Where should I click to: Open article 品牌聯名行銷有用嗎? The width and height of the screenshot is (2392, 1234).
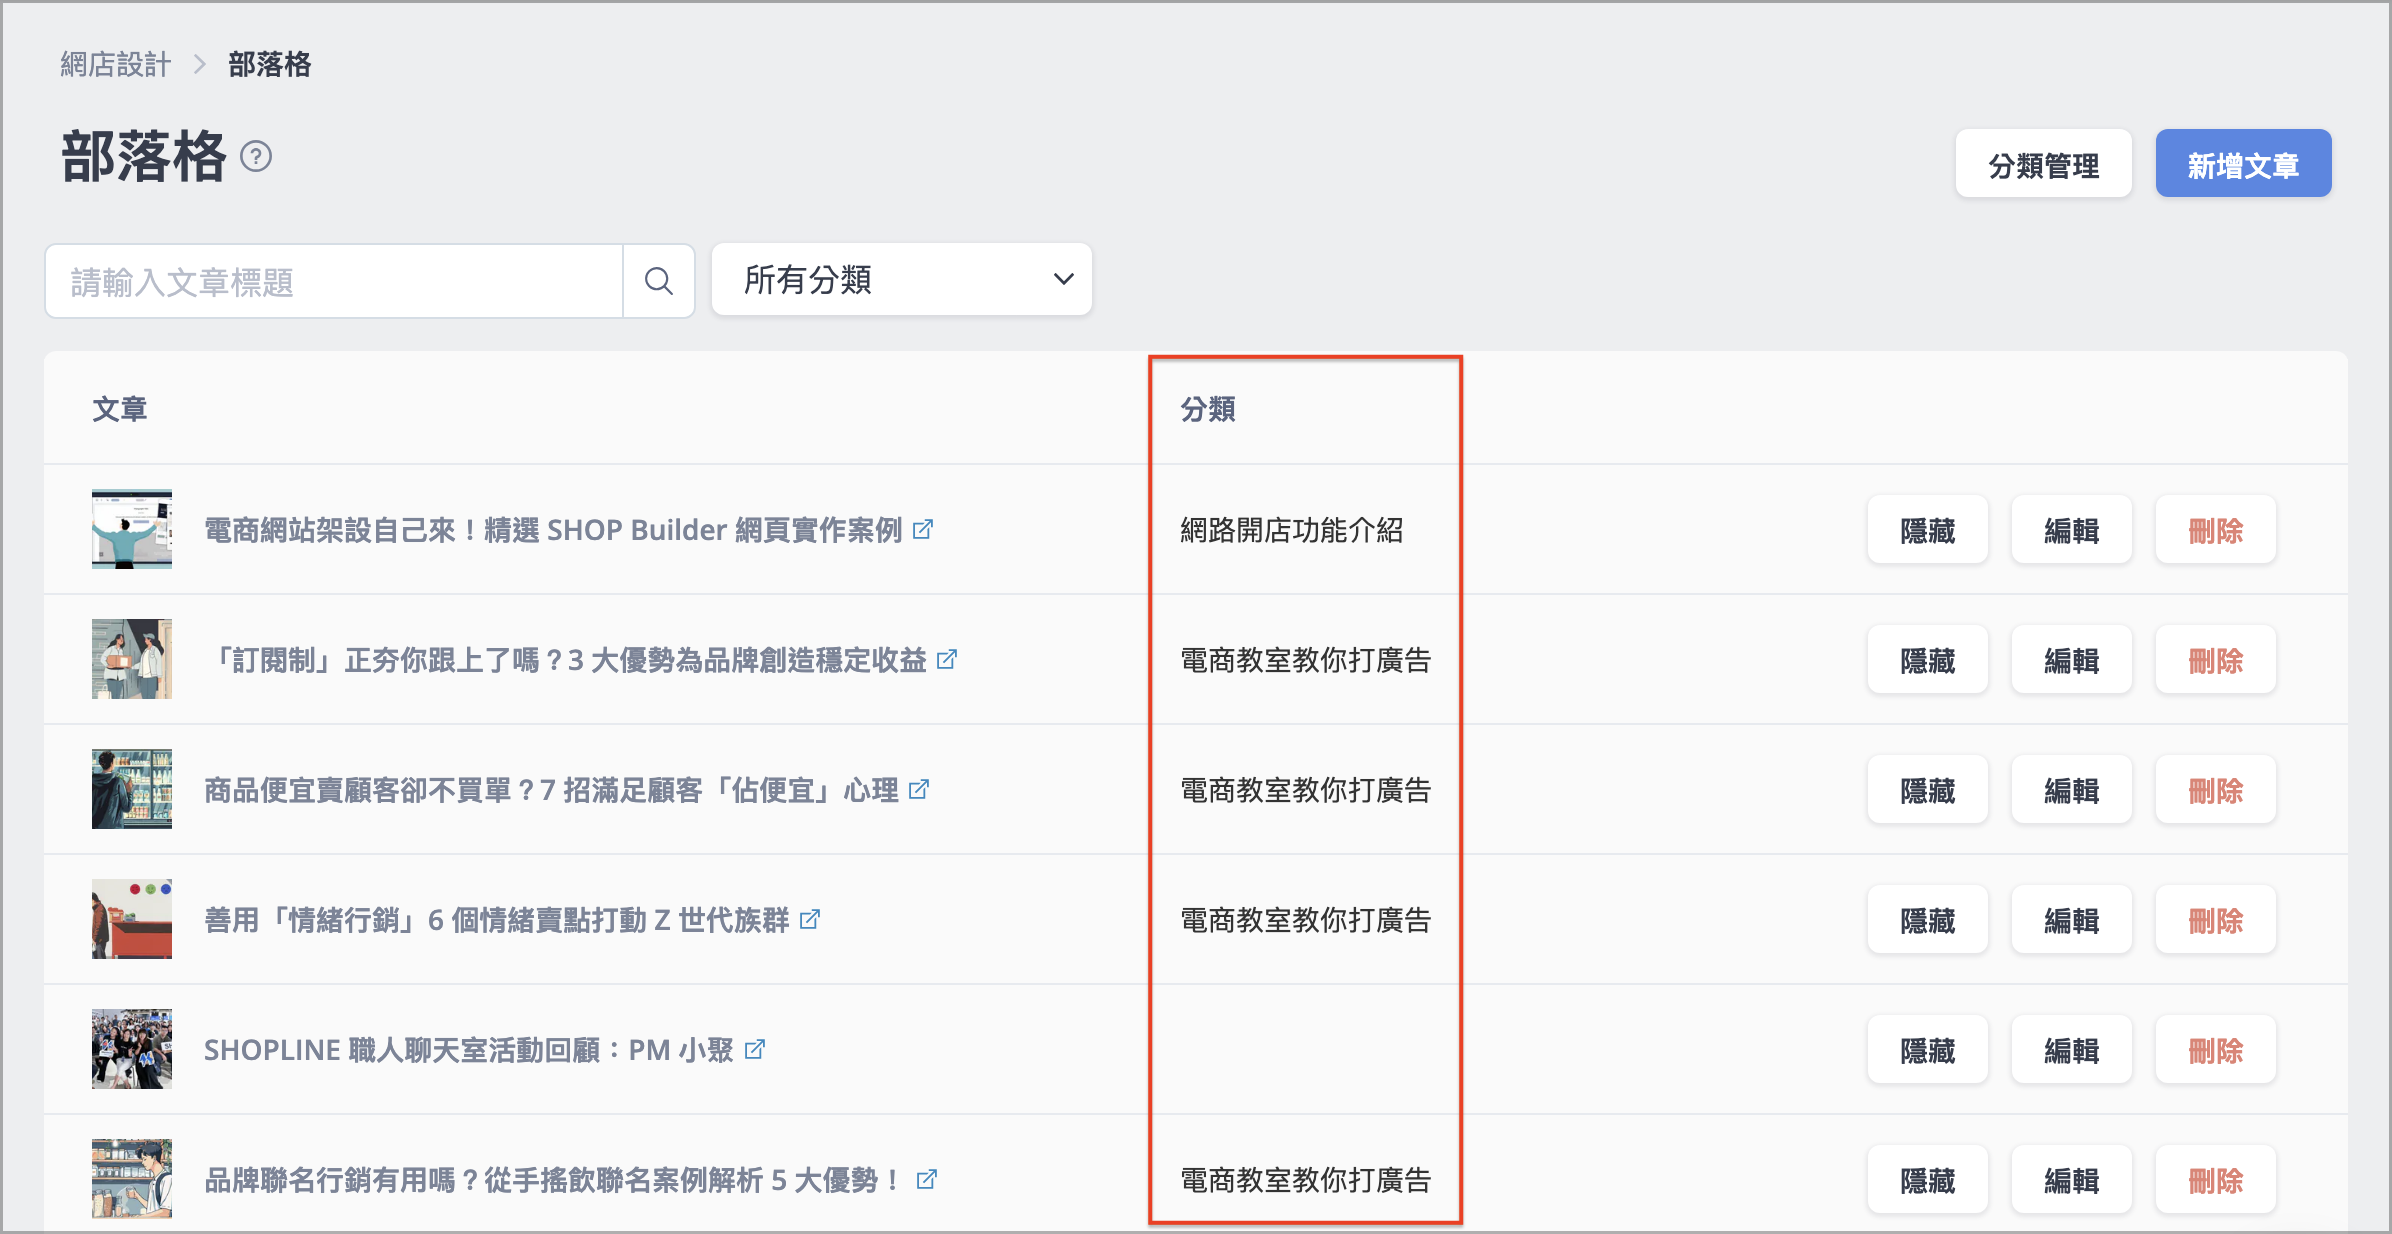(554, 1179)
